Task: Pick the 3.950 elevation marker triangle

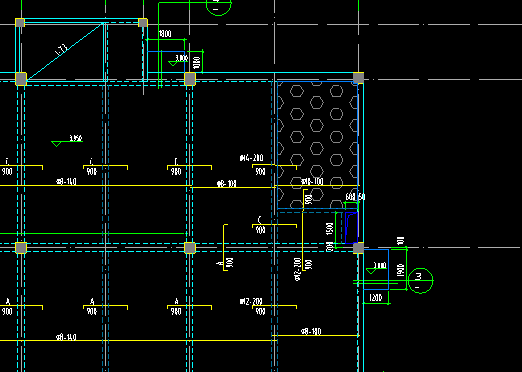Action: click(x=56, y=144)
